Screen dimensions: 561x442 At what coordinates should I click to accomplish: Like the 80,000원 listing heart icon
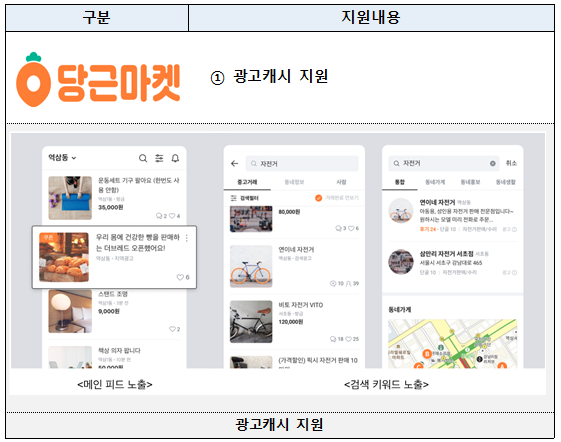[351, 228]
